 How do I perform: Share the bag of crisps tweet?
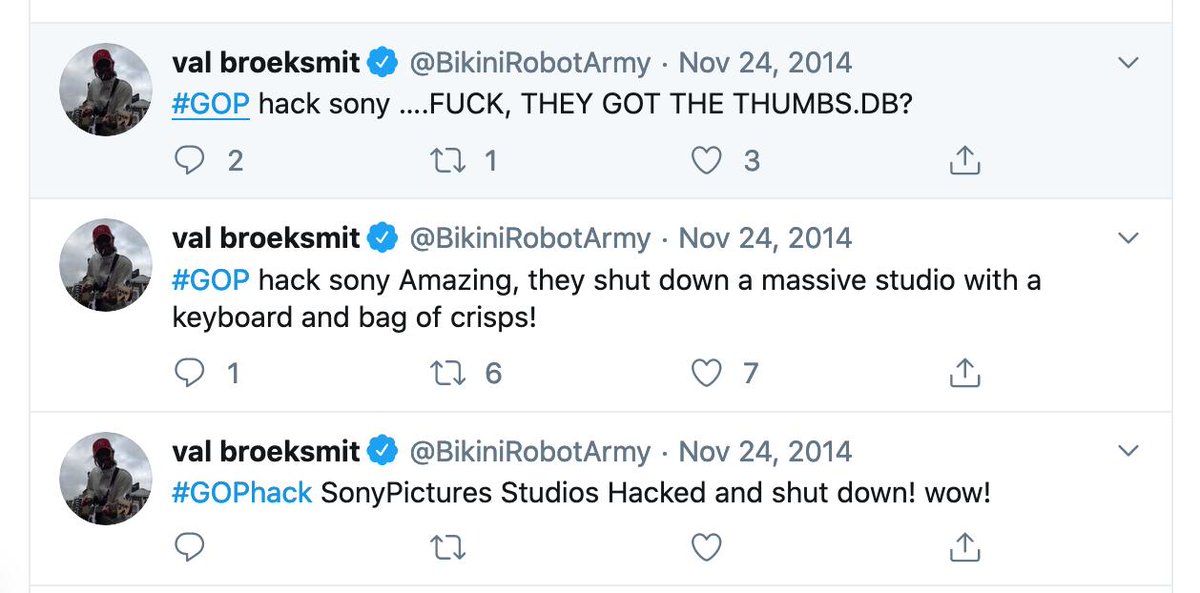[963, 373]
